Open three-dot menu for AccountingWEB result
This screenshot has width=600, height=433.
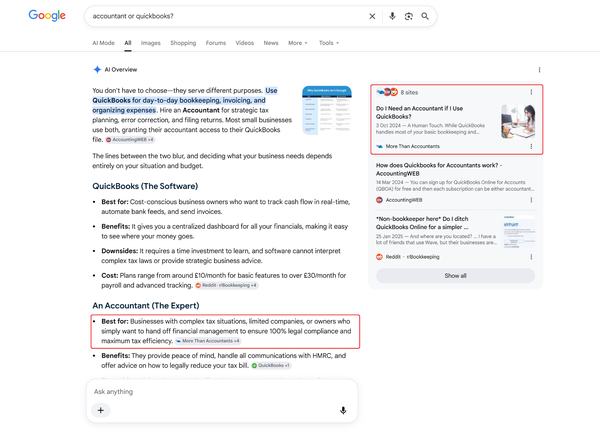tap(531, 200)
